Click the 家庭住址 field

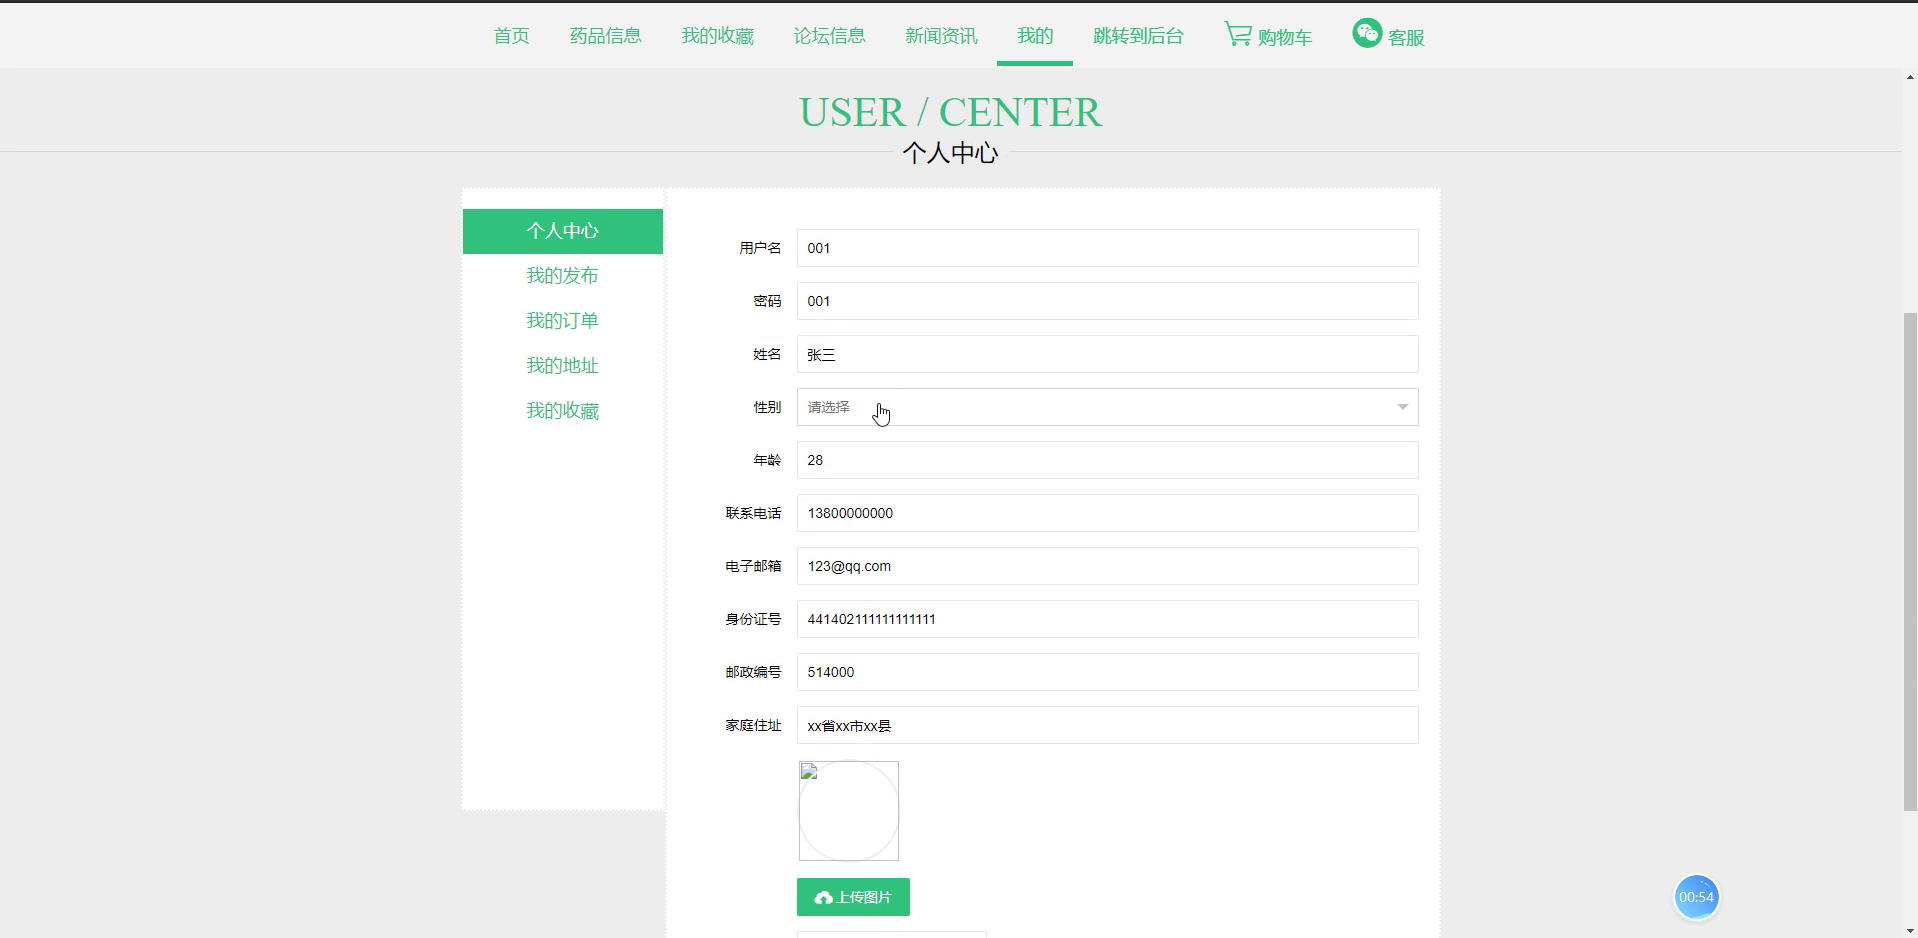pyautogui.click(x=1107, y=725)
